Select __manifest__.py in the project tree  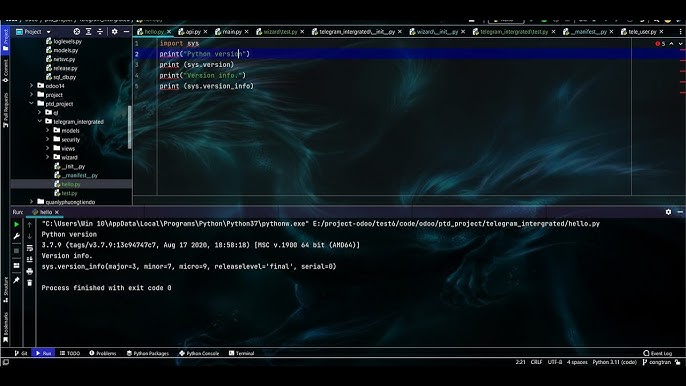pos(80,175)
